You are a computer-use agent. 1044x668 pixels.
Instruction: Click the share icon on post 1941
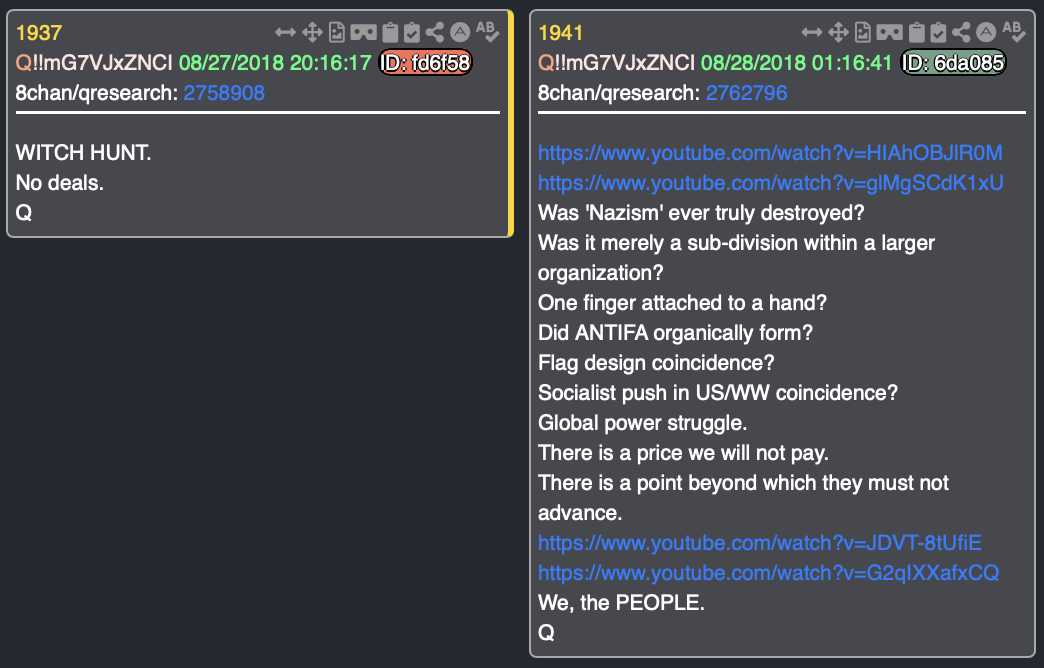[961, 32]
